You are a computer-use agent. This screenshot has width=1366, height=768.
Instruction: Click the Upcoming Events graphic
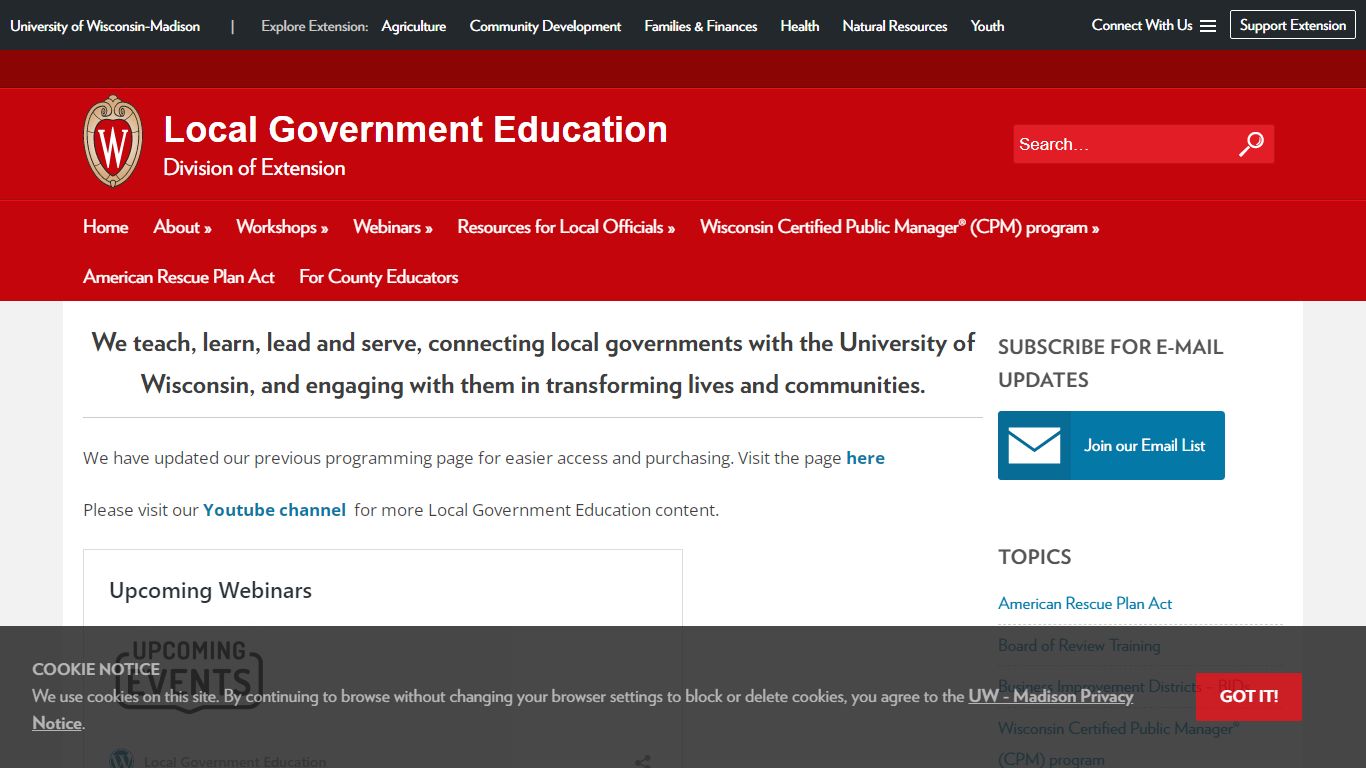(189, 677)
